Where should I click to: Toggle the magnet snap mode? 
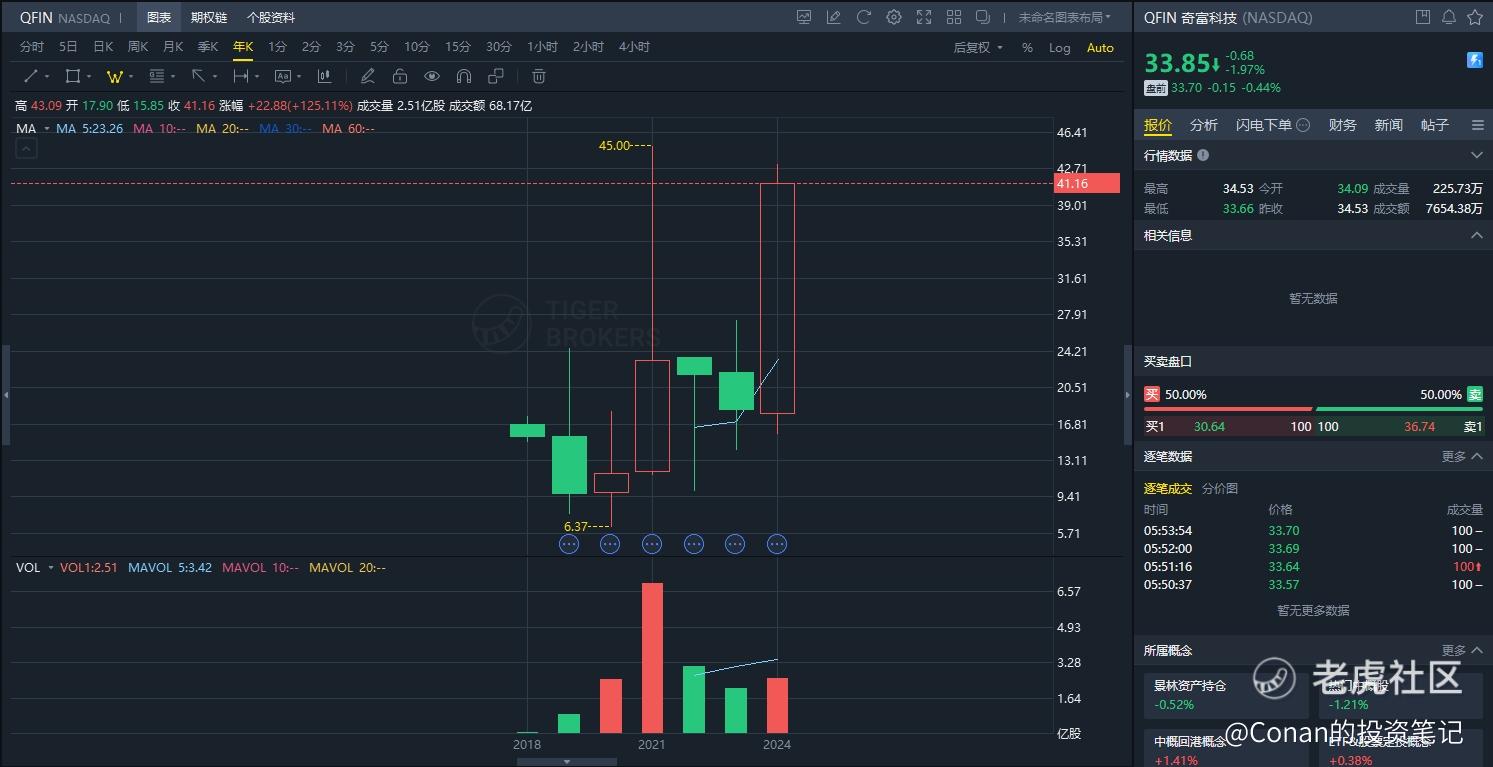click(x=464, y=76)
